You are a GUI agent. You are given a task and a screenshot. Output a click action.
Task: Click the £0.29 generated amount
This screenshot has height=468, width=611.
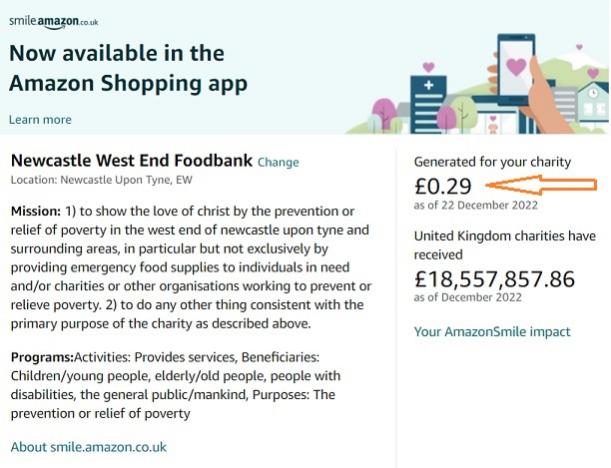(x=443, y=184)
